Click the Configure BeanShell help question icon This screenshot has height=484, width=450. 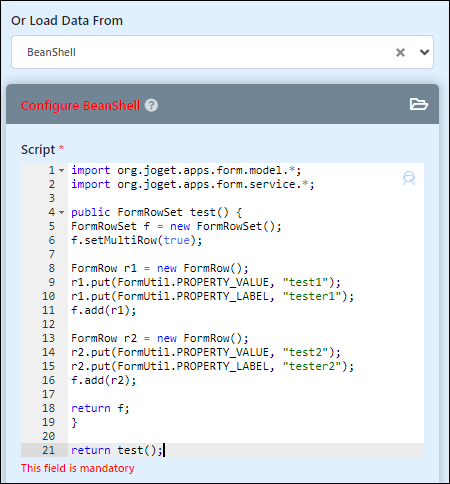point(151,105)
